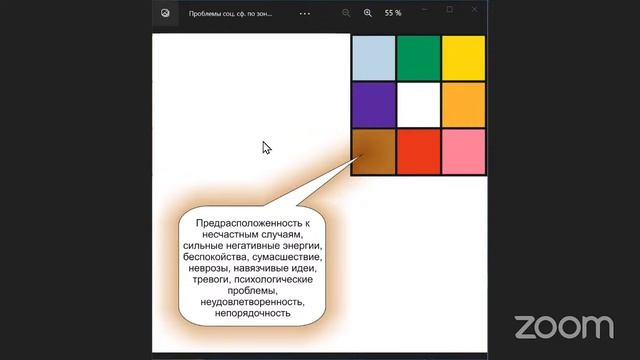Select the purple square in grid

coord(373,105)
